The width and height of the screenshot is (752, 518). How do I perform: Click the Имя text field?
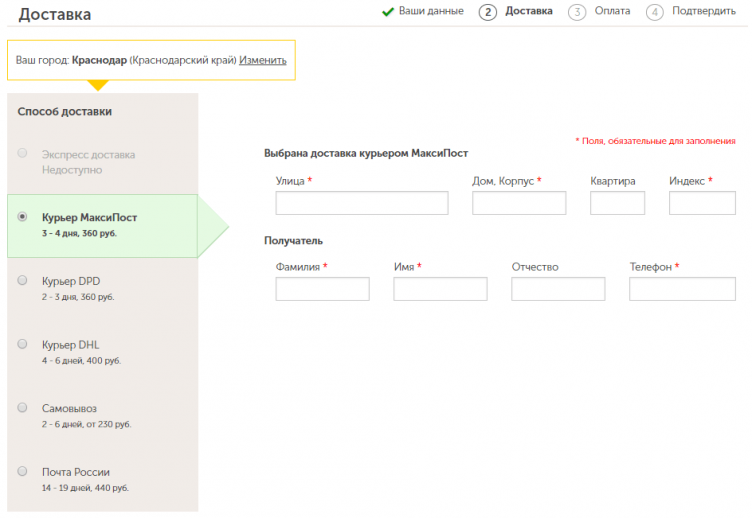(440, 290)
